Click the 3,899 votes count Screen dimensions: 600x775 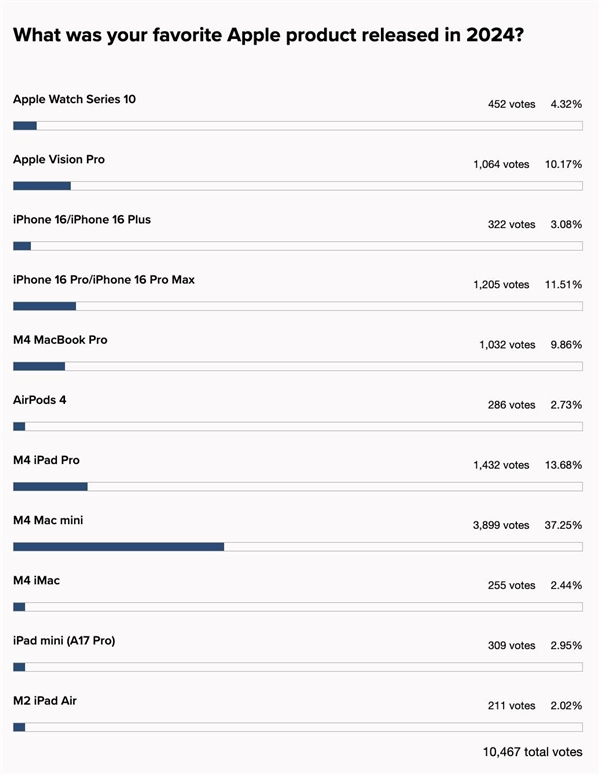click(501, 525)
